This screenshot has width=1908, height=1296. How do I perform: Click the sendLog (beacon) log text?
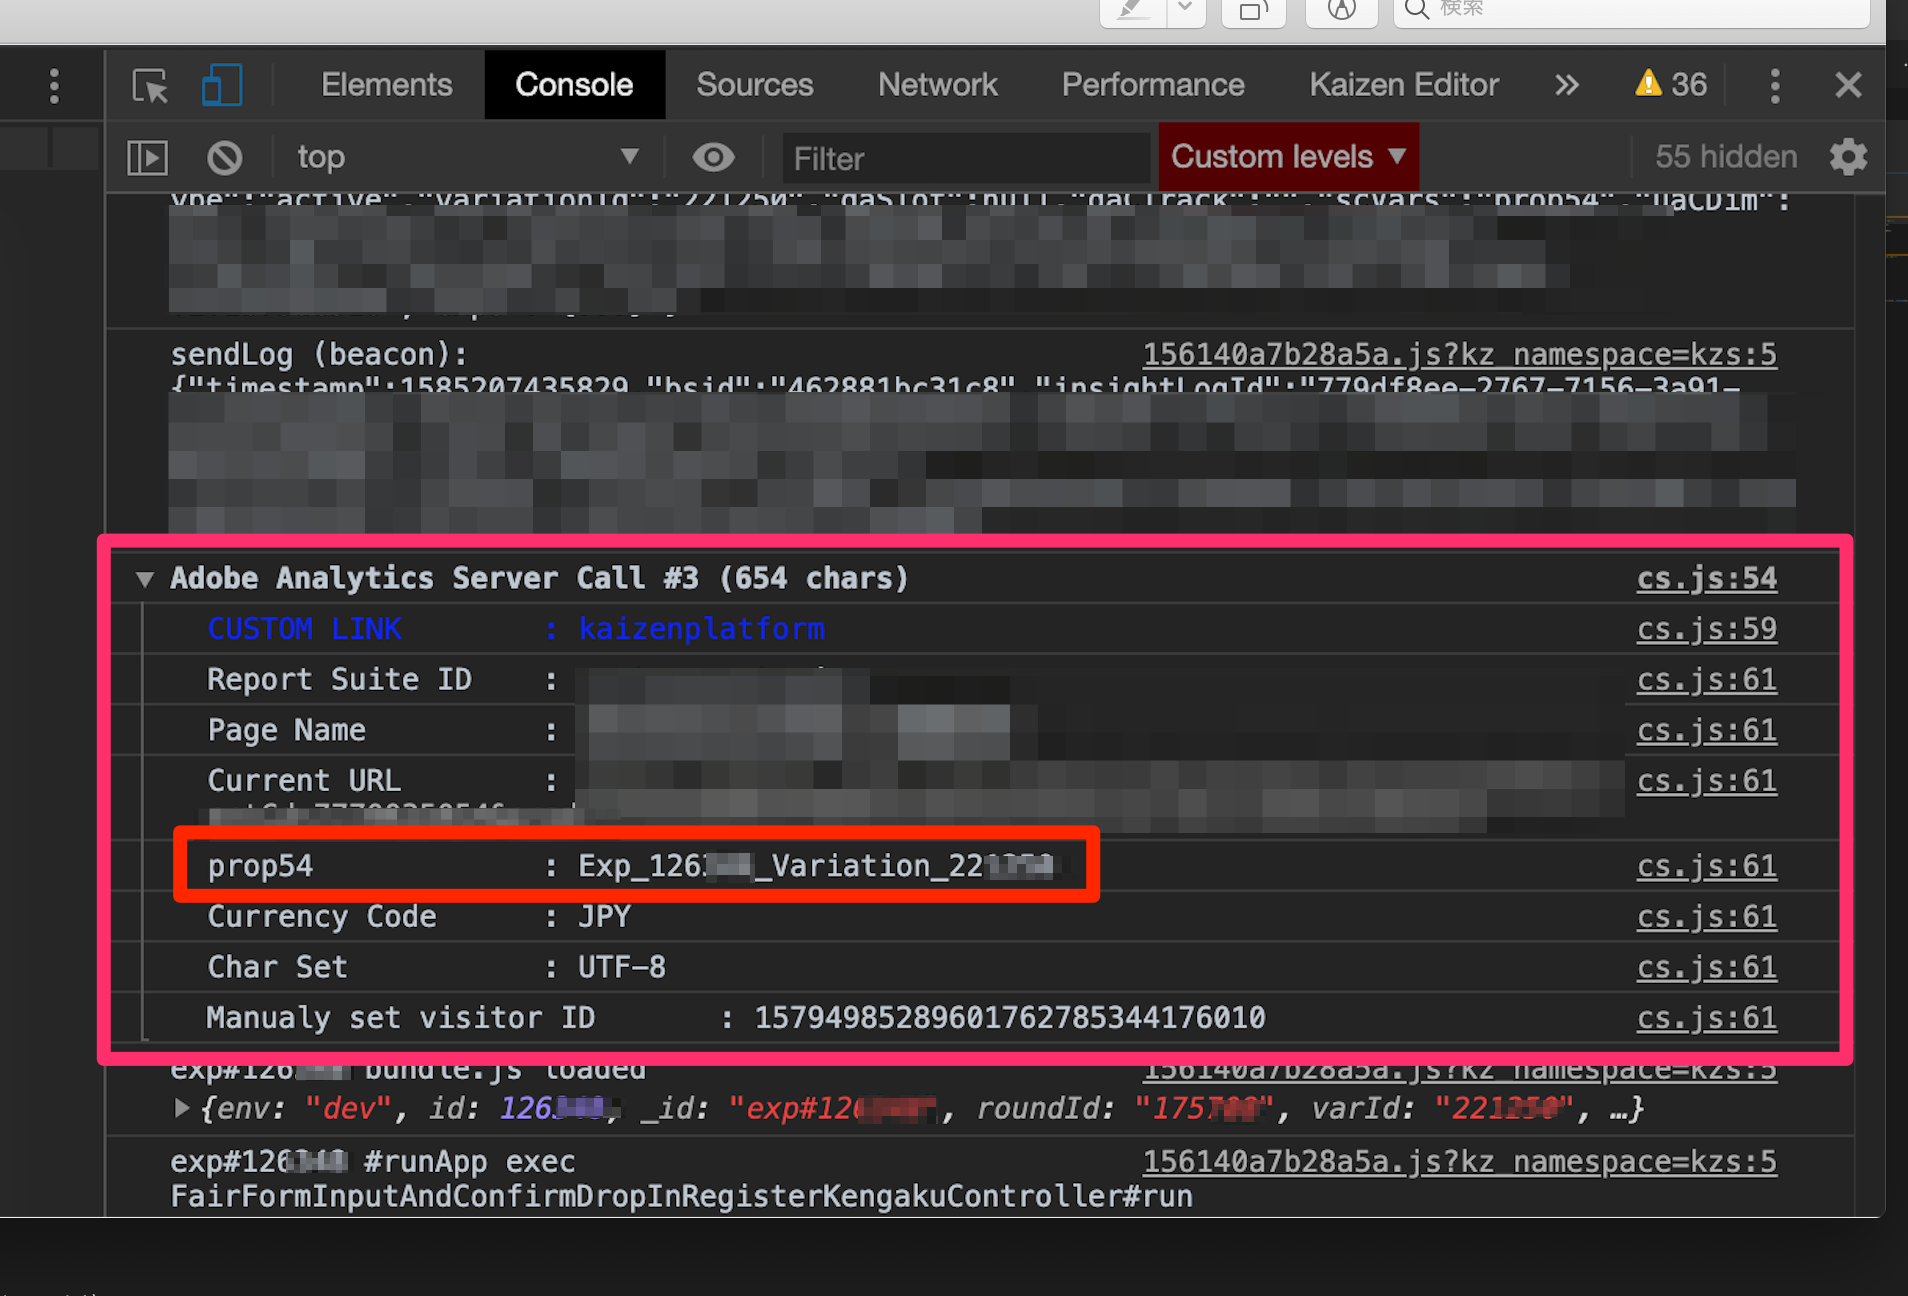tap(319, 355)
